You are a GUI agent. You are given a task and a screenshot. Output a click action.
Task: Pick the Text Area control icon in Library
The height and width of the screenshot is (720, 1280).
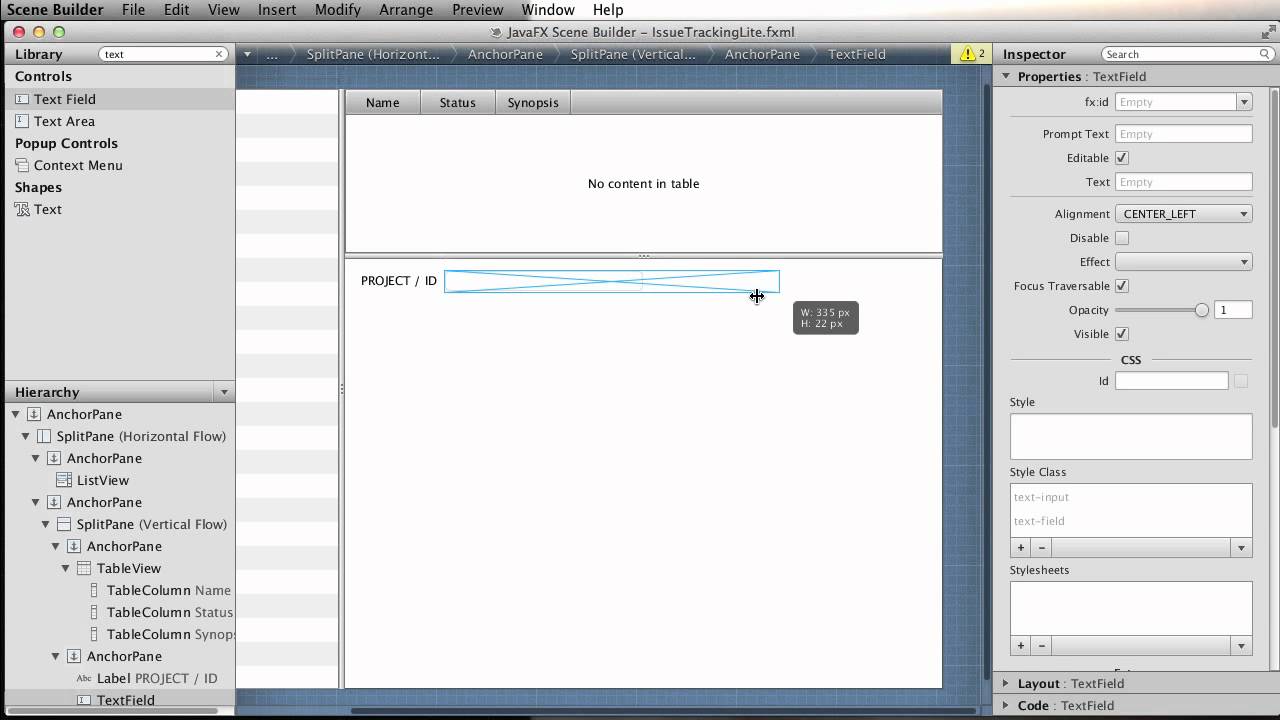(x=22, y=121)
